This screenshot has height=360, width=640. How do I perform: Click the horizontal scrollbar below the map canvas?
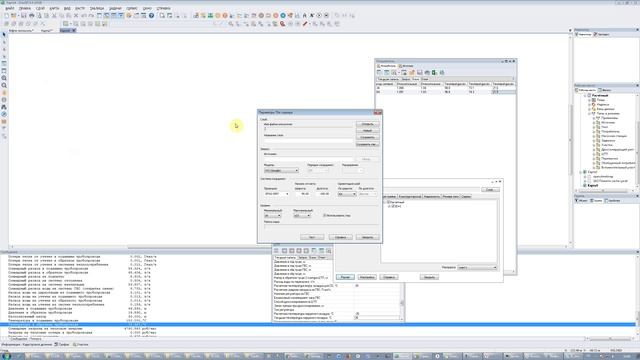(x=289, y=247)
